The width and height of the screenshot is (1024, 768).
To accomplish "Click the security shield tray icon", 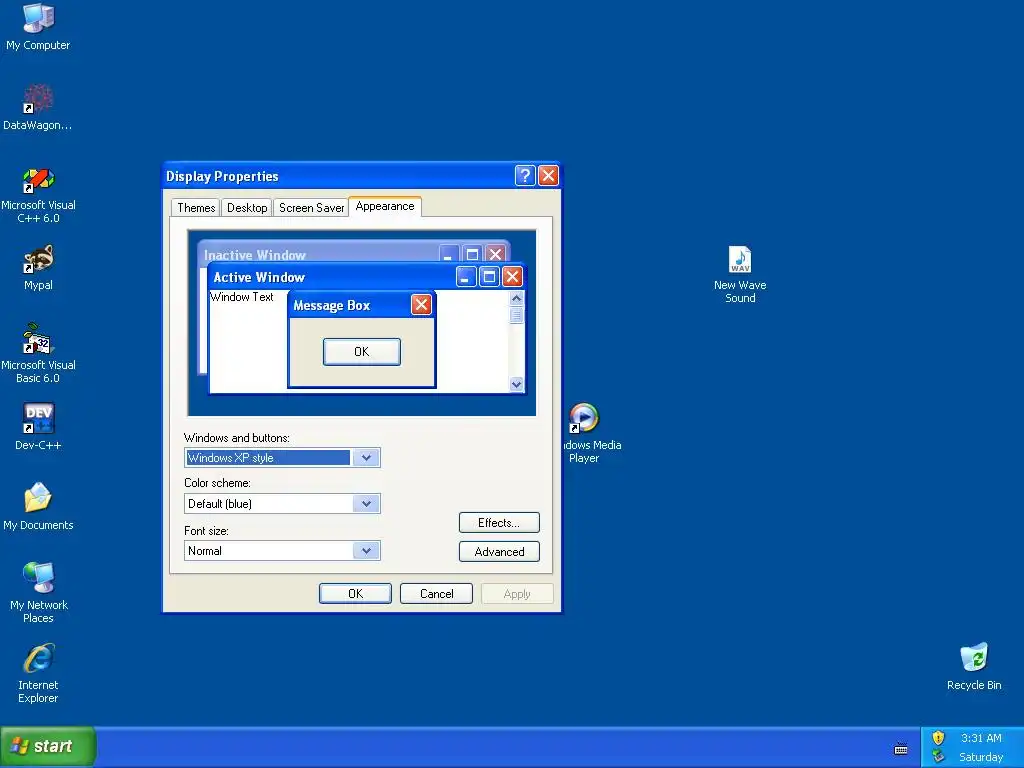I will click(x=938, y=738).
